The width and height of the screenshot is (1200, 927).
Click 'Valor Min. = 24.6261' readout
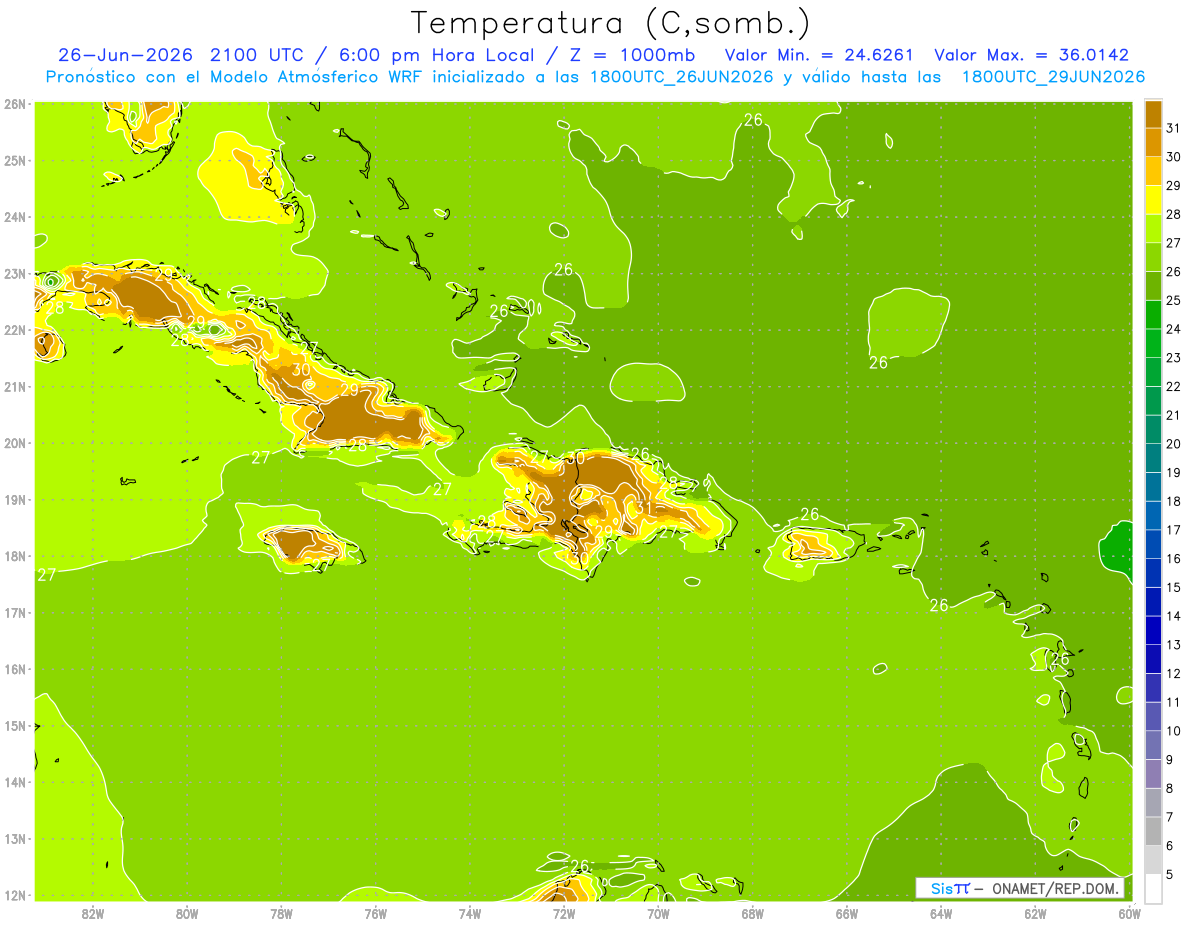(818, 56)
